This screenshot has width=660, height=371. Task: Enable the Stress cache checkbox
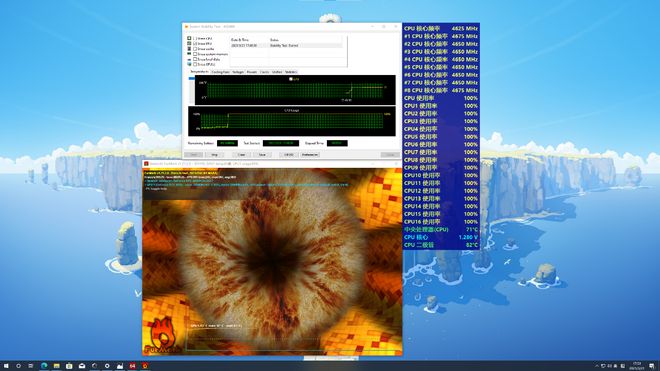point(195,49)
